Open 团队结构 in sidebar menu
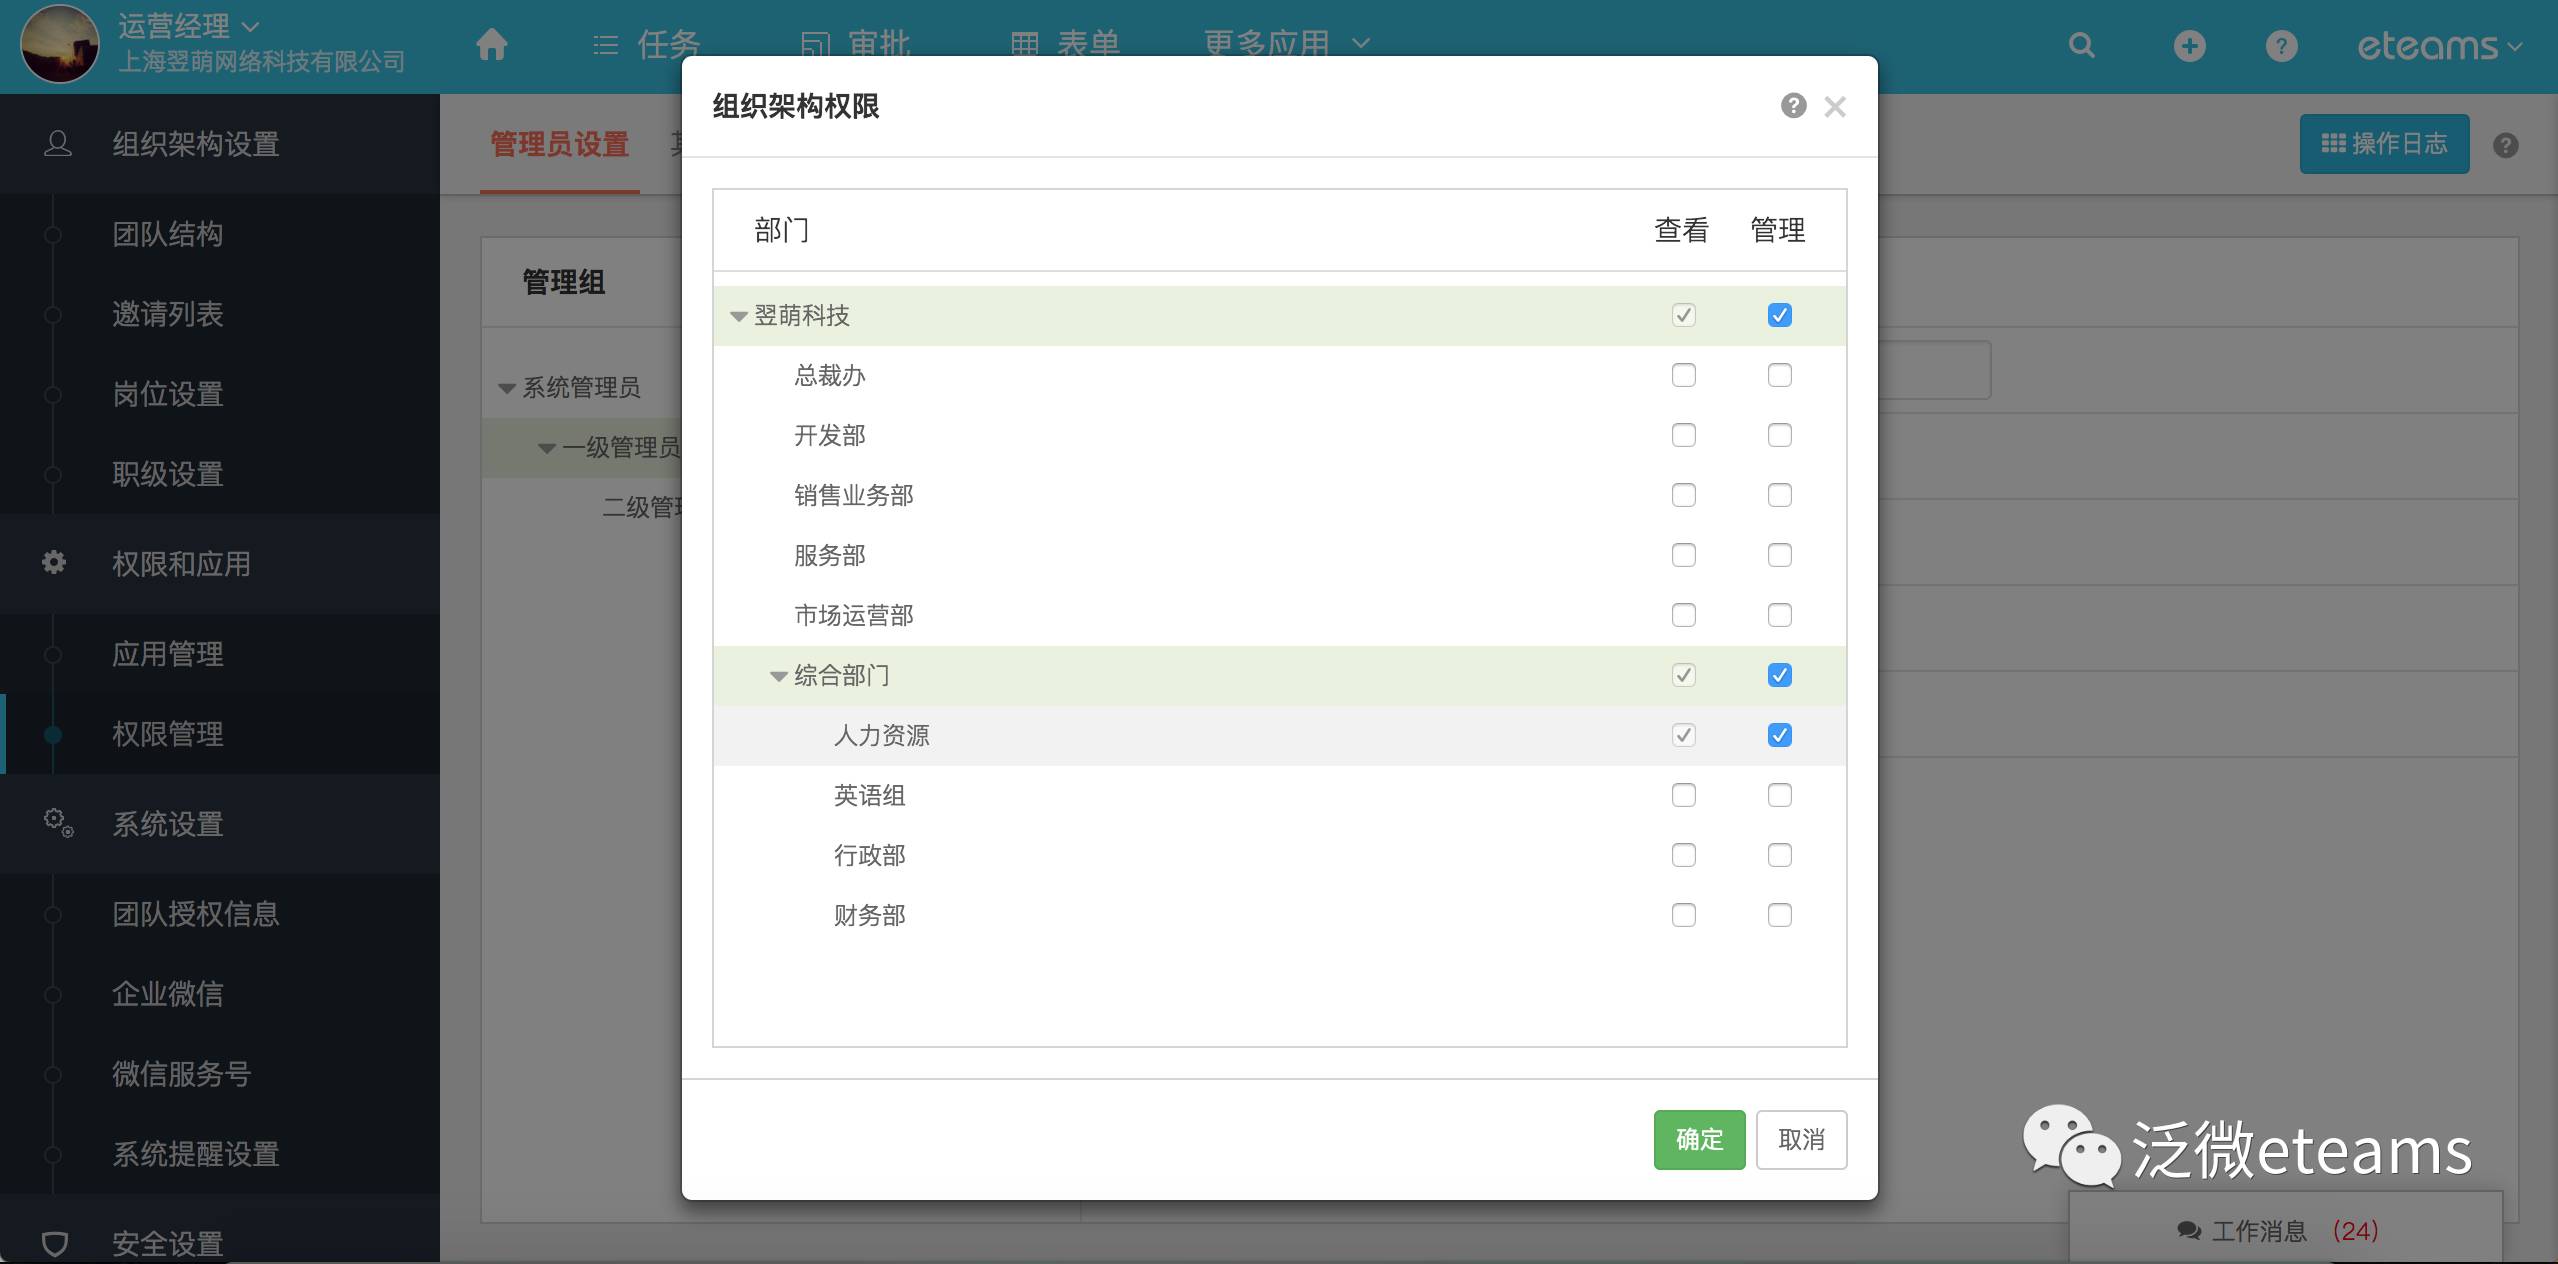Viewport: 2558px width, 1264px height. (167, 234)
